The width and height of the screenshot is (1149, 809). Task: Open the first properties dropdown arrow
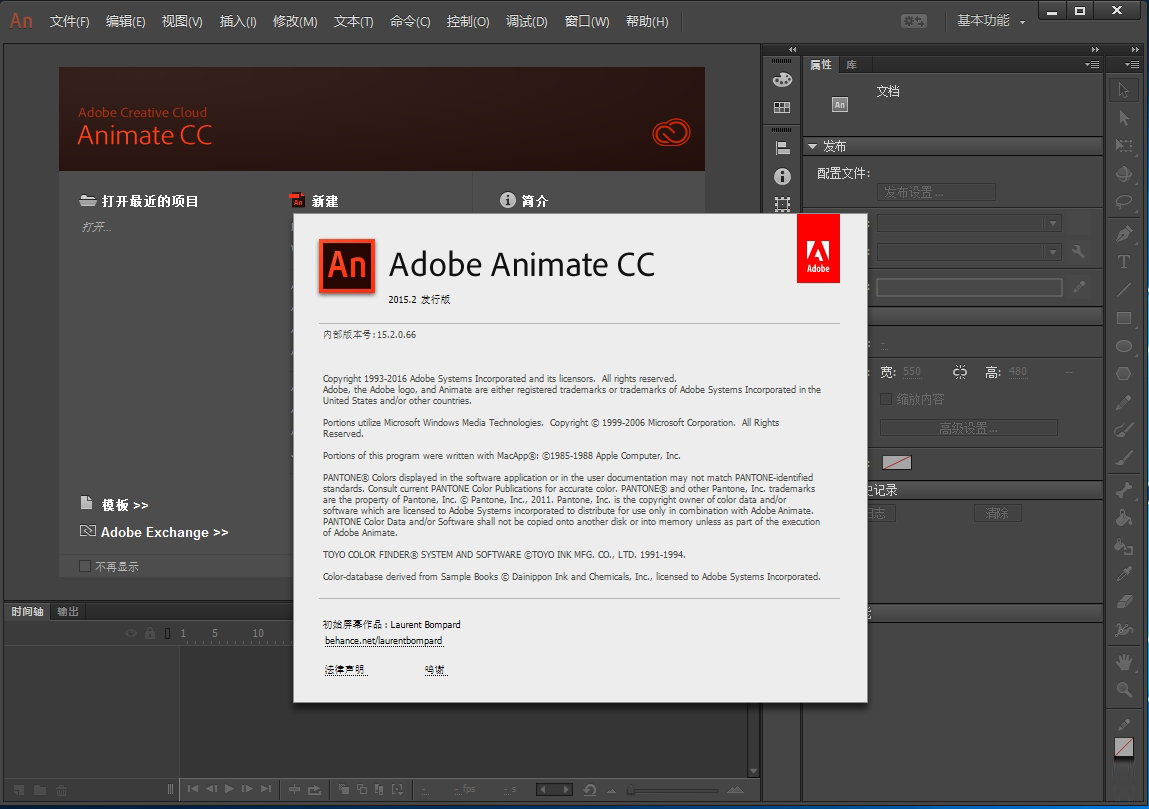pos(1052,223)
